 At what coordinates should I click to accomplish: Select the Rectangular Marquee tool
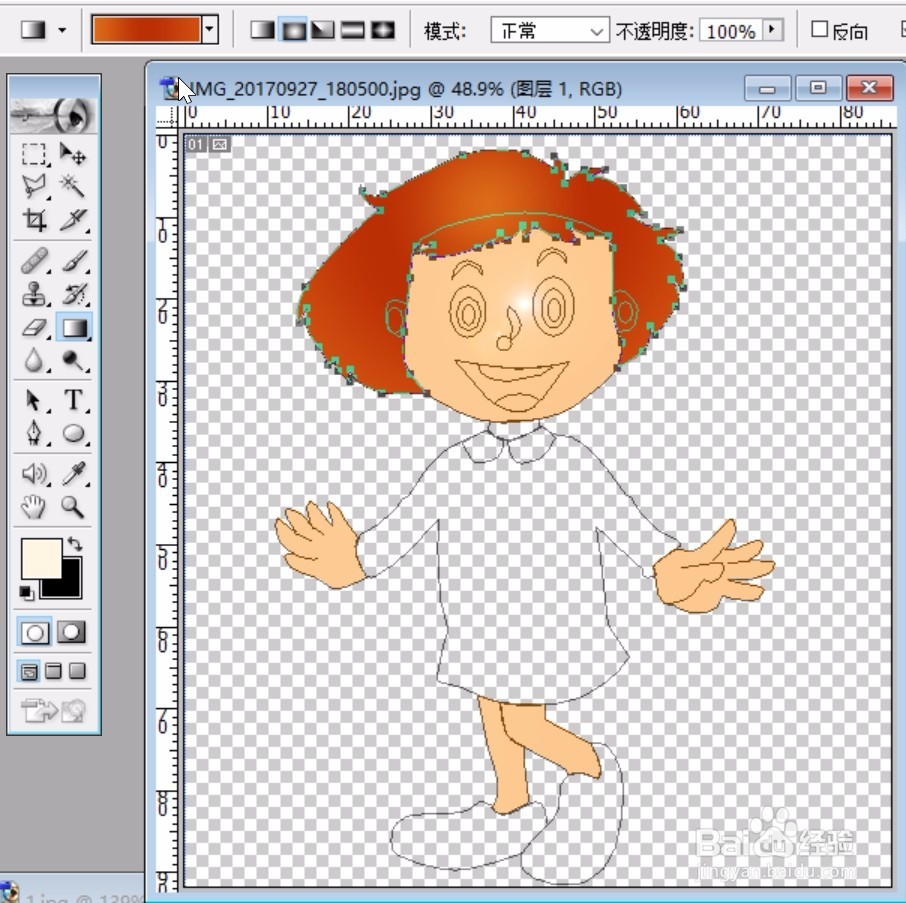click(x=34, y=155)
